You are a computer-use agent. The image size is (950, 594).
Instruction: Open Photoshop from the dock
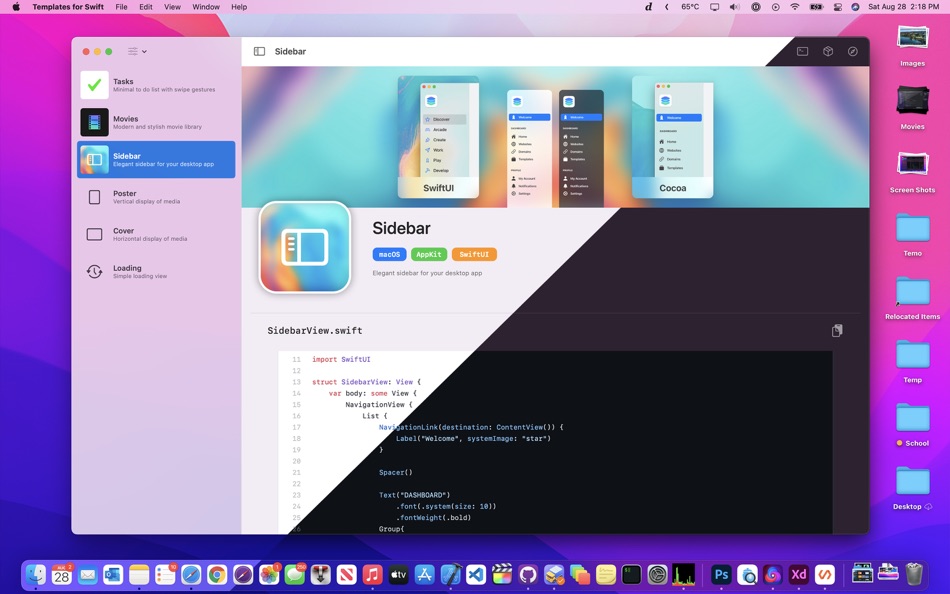(x=721, y=574)
